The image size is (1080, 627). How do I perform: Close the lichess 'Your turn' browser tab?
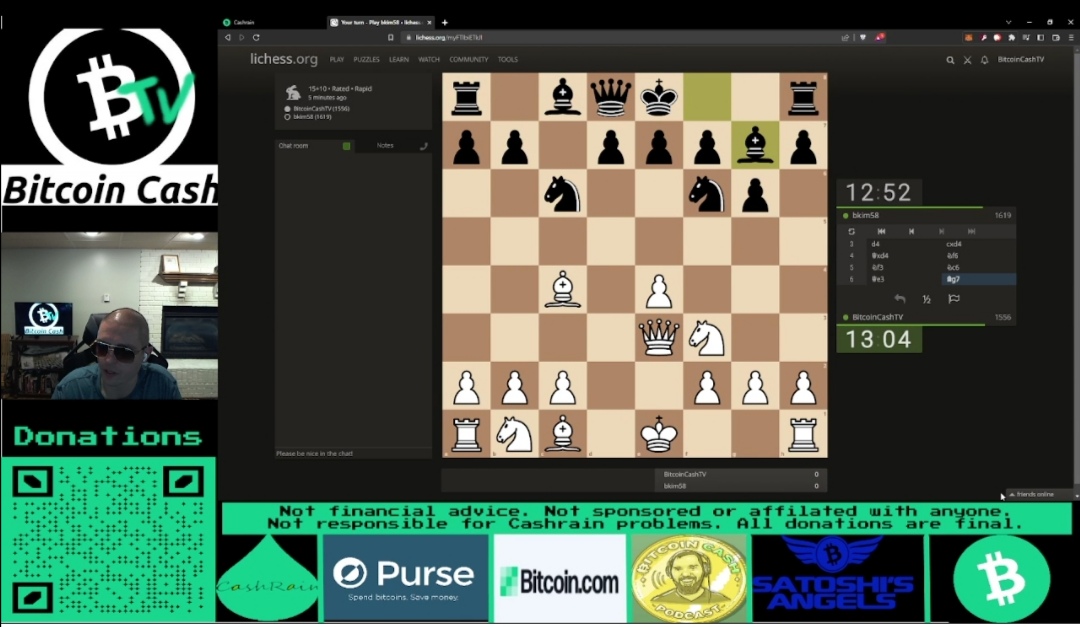pyautogui.click(x=429, y=23)
